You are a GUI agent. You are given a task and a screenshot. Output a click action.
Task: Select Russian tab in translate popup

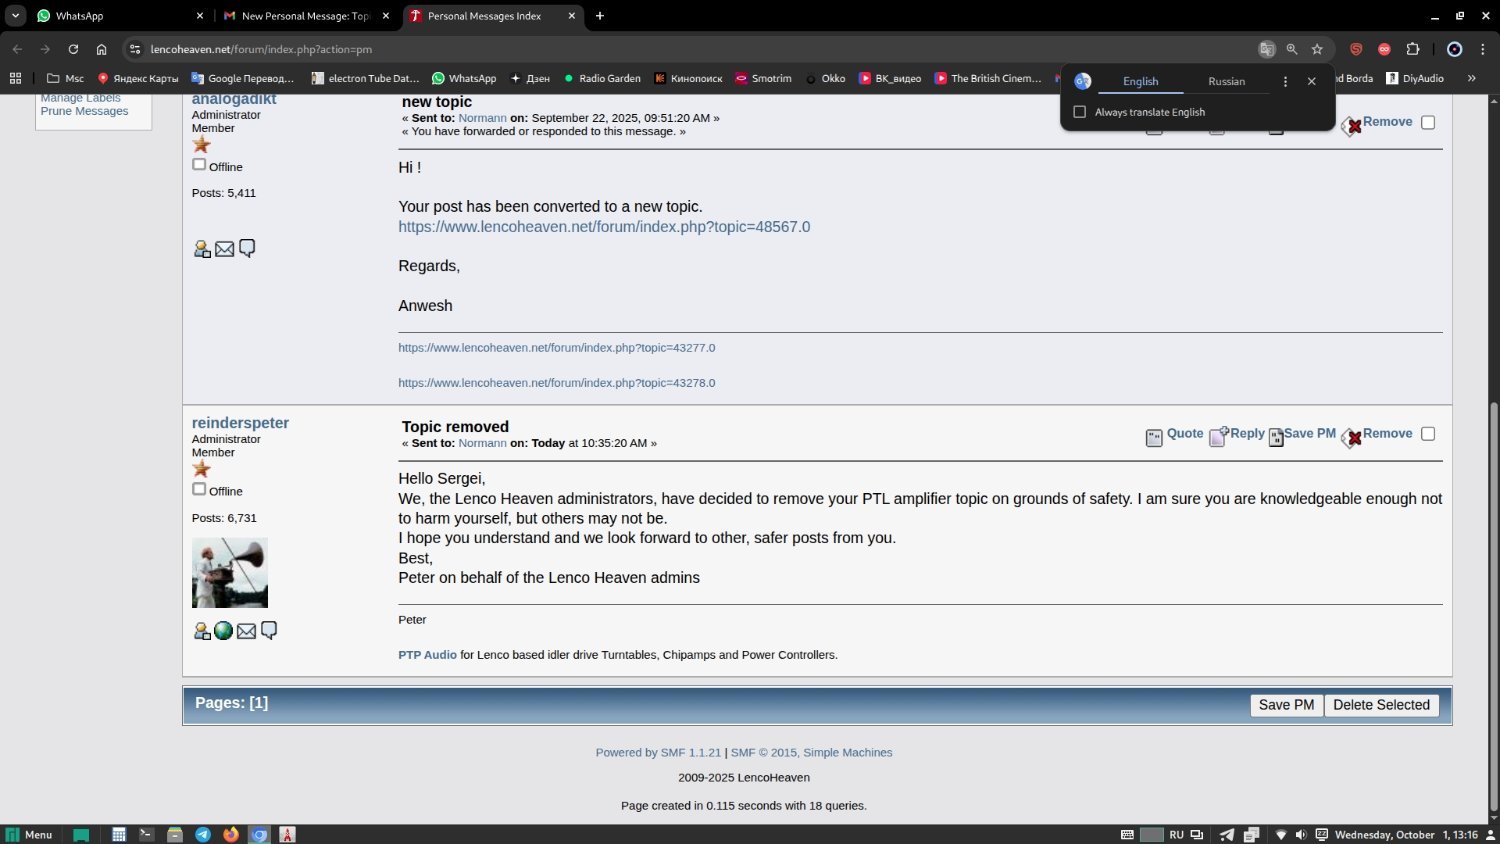[1226, 81]
